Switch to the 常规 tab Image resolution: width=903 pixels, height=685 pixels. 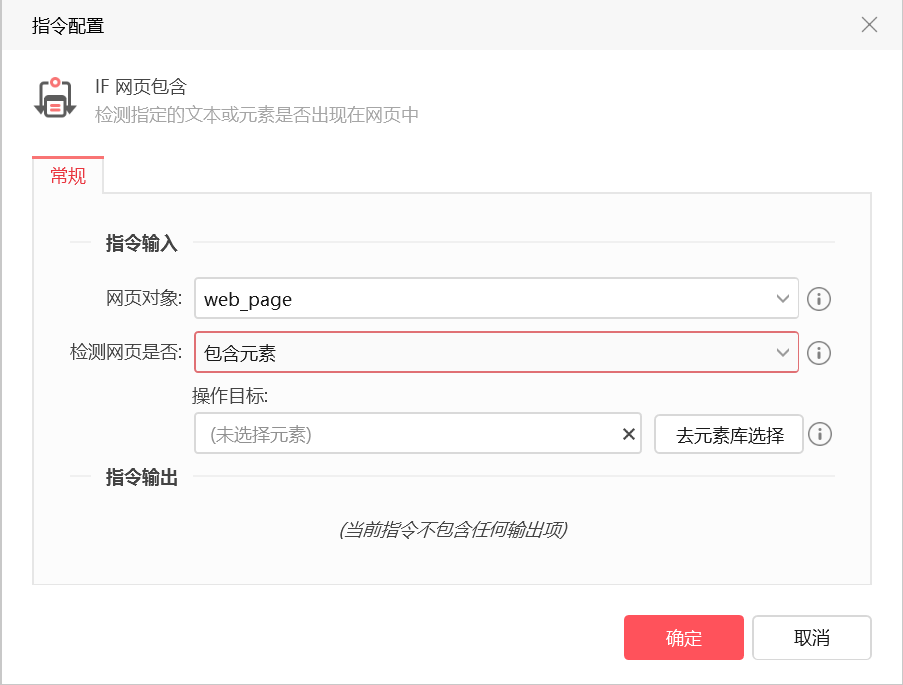coord(68,176)
